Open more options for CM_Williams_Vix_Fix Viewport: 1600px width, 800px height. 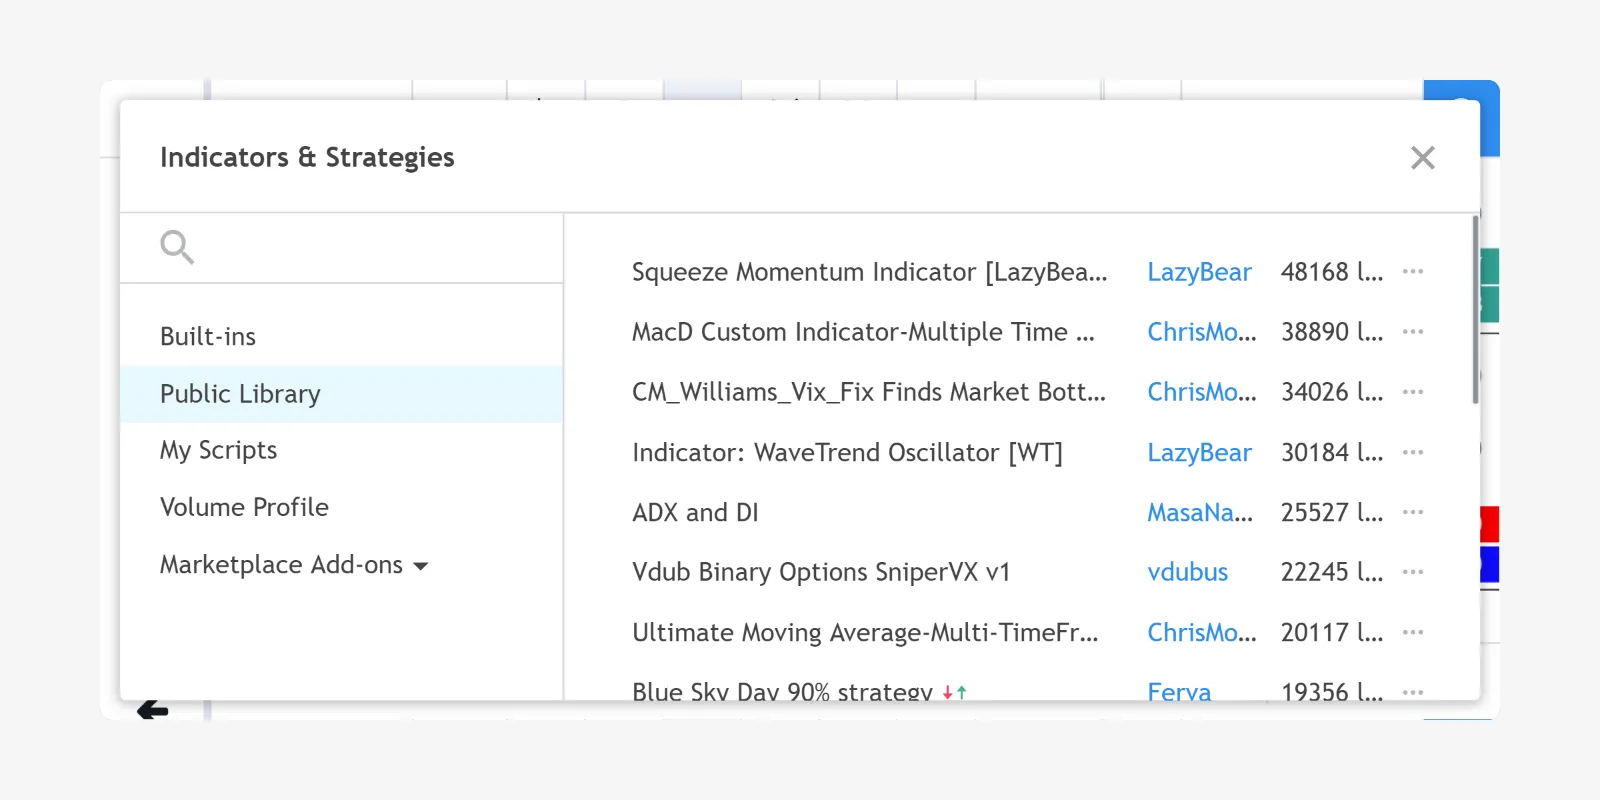point(1412,392)
